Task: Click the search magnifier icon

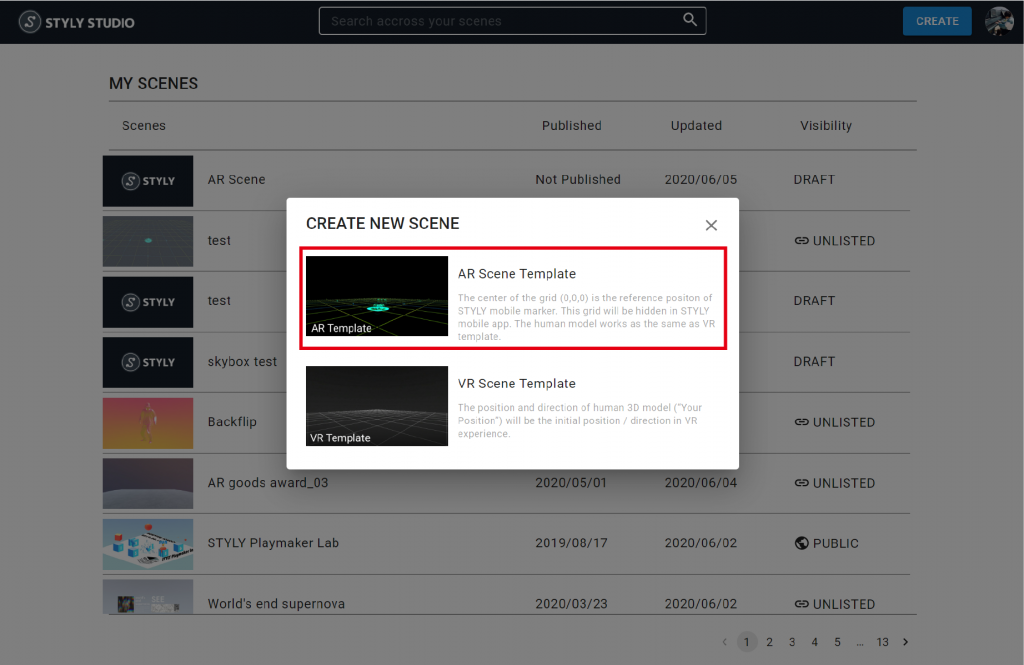Action: (690, 20)
